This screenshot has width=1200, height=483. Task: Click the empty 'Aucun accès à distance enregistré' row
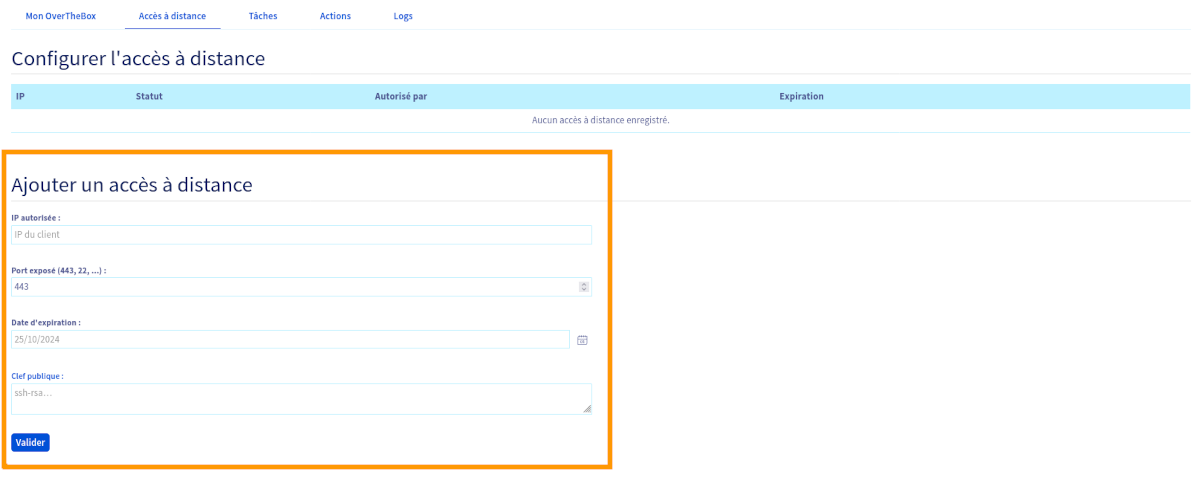600,120
